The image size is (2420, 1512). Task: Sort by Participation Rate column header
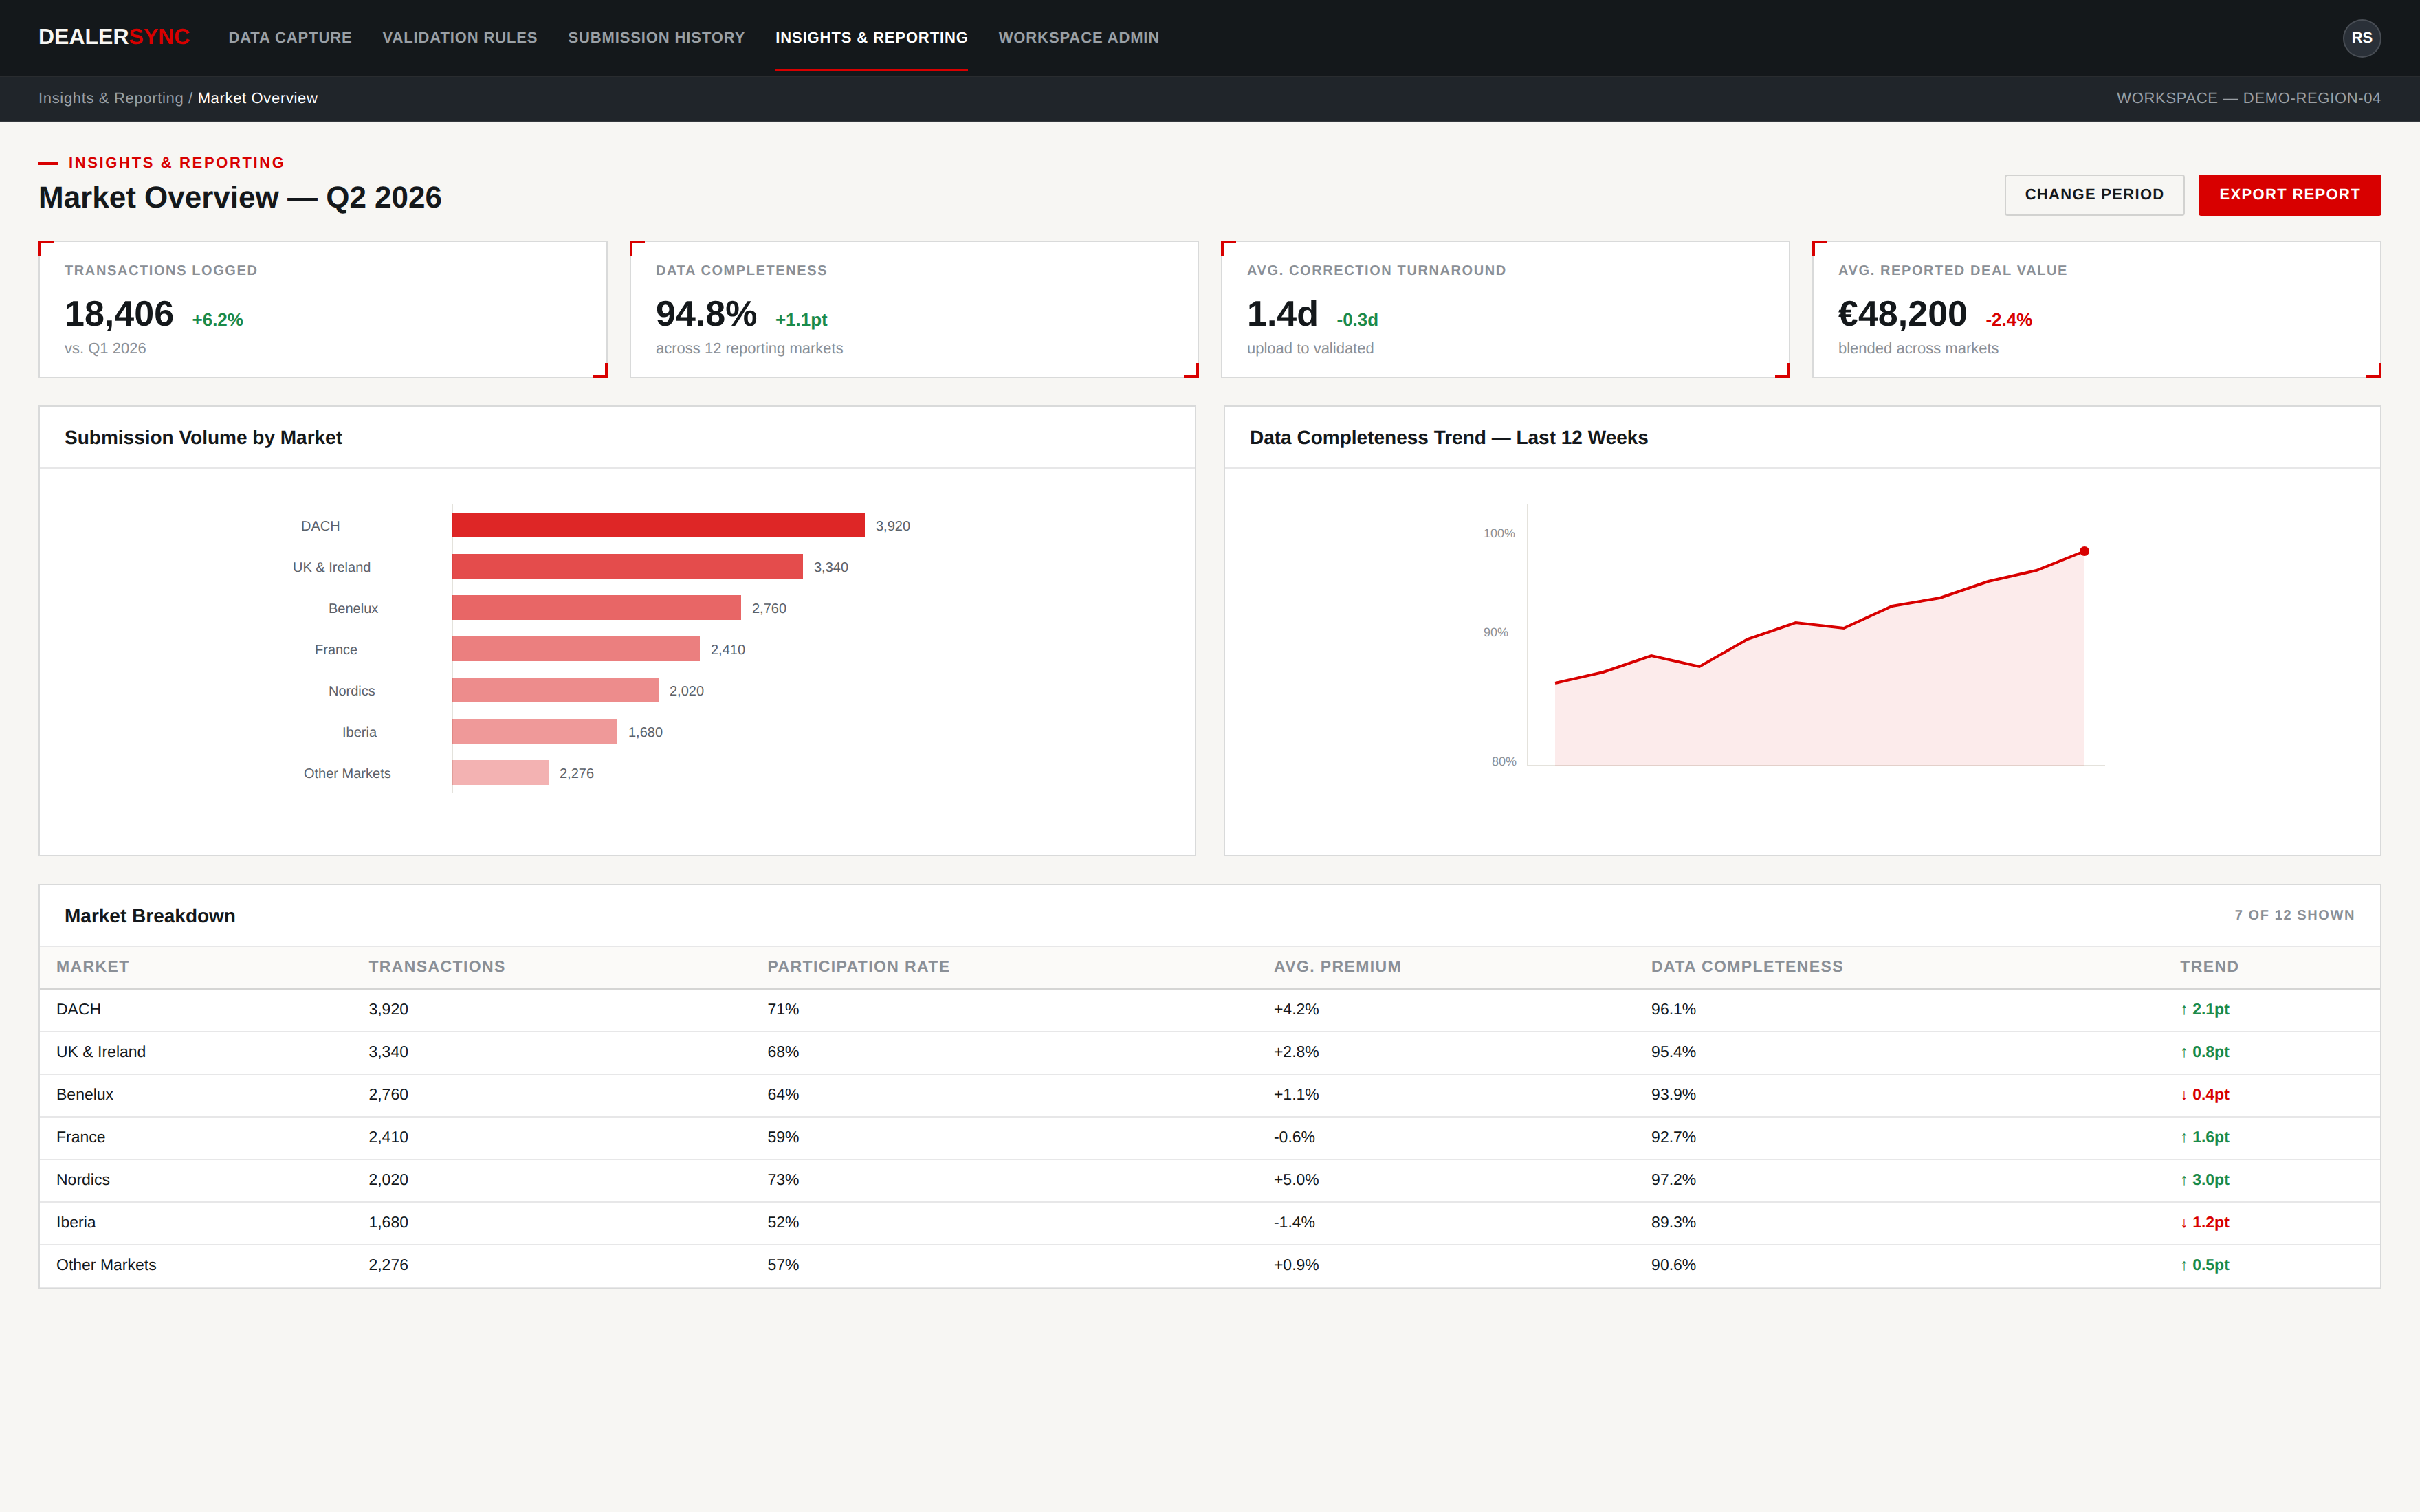[858, 966]
